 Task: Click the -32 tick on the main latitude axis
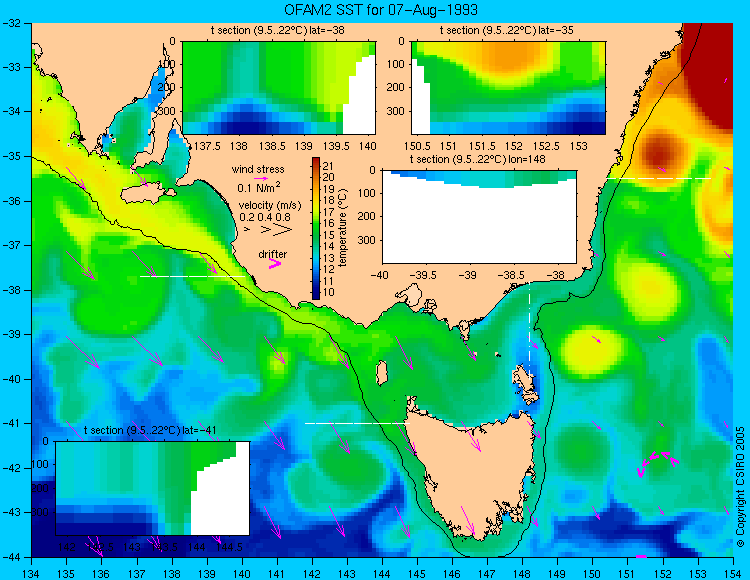coord(11,22)
